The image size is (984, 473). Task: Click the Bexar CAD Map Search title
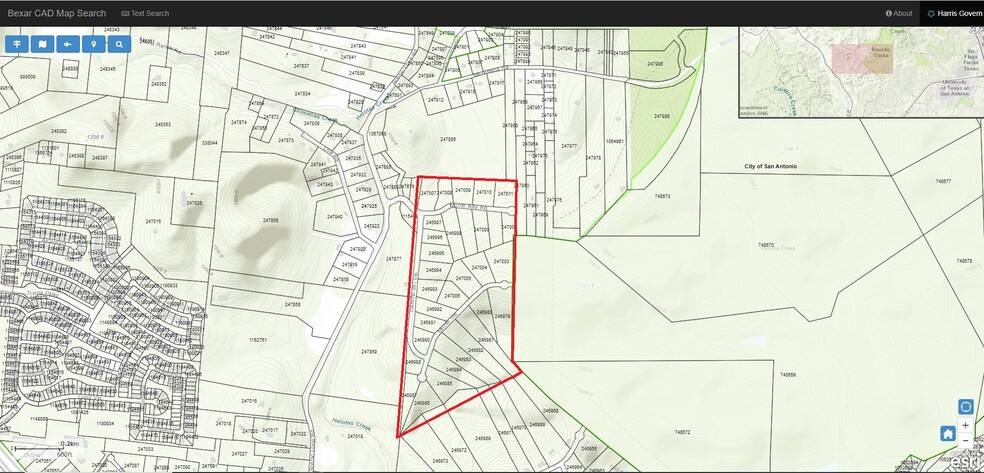[56, 13]
